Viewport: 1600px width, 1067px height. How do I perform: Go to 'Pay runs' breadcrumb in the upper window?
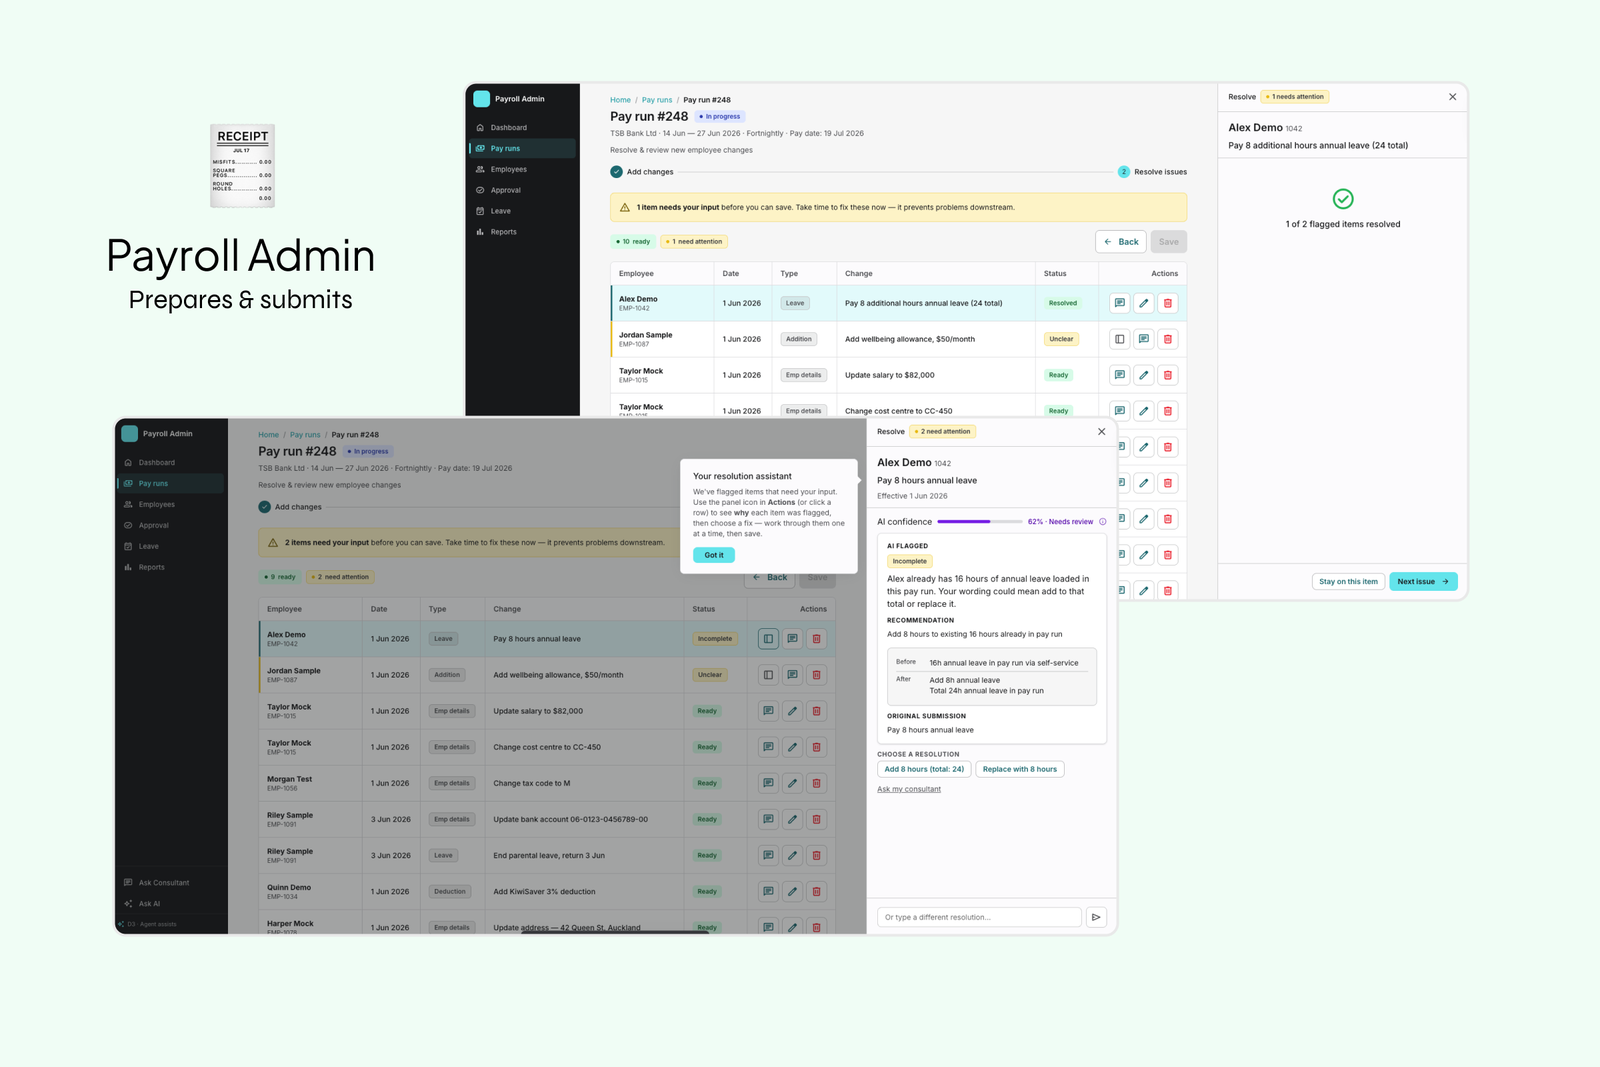point(657,100)
